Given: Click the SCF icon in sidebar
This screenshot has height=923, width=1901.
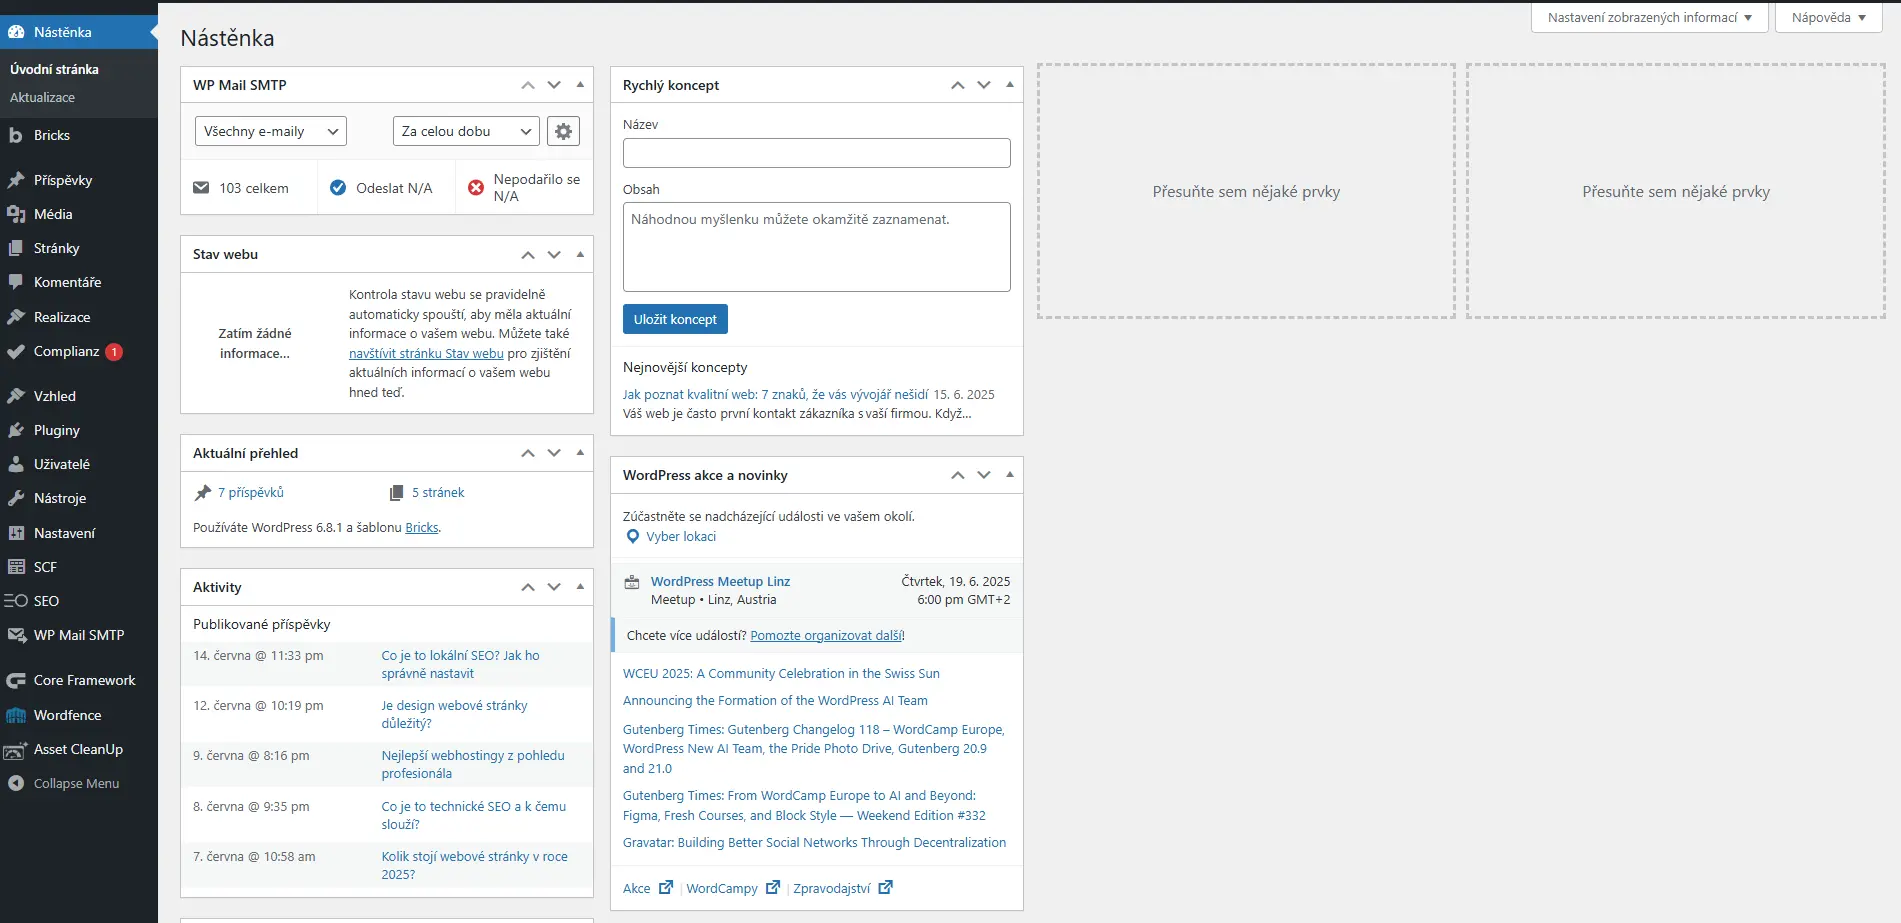Looking at the screenshot, I should point(16,567).
